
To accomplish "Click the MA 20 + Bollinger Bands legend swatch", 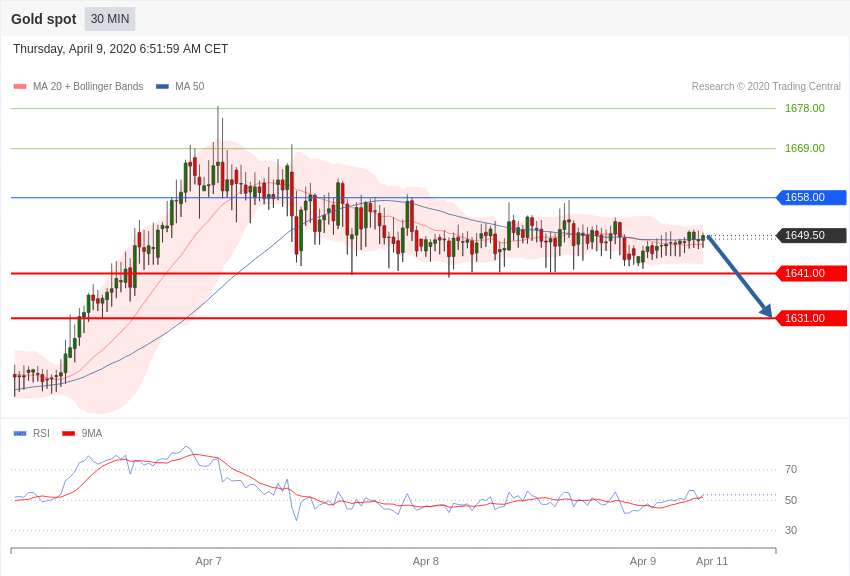I will [x=20, y=87].
